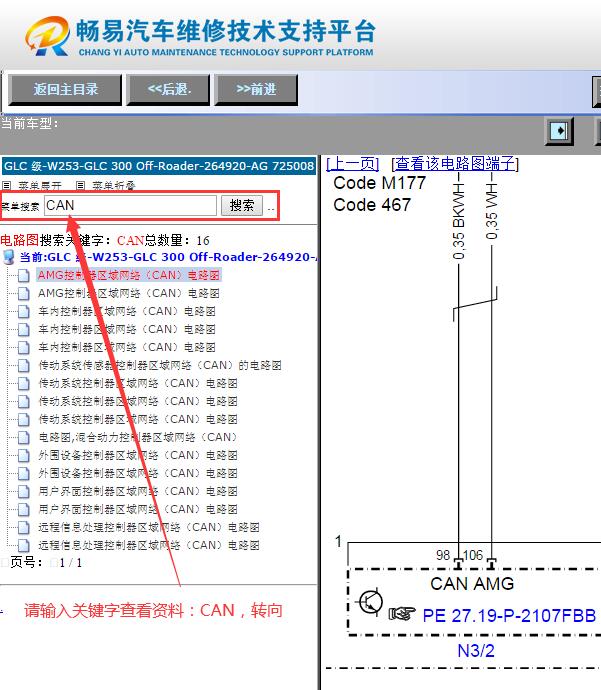Go back with the <<后退 button

coord(169,90)
